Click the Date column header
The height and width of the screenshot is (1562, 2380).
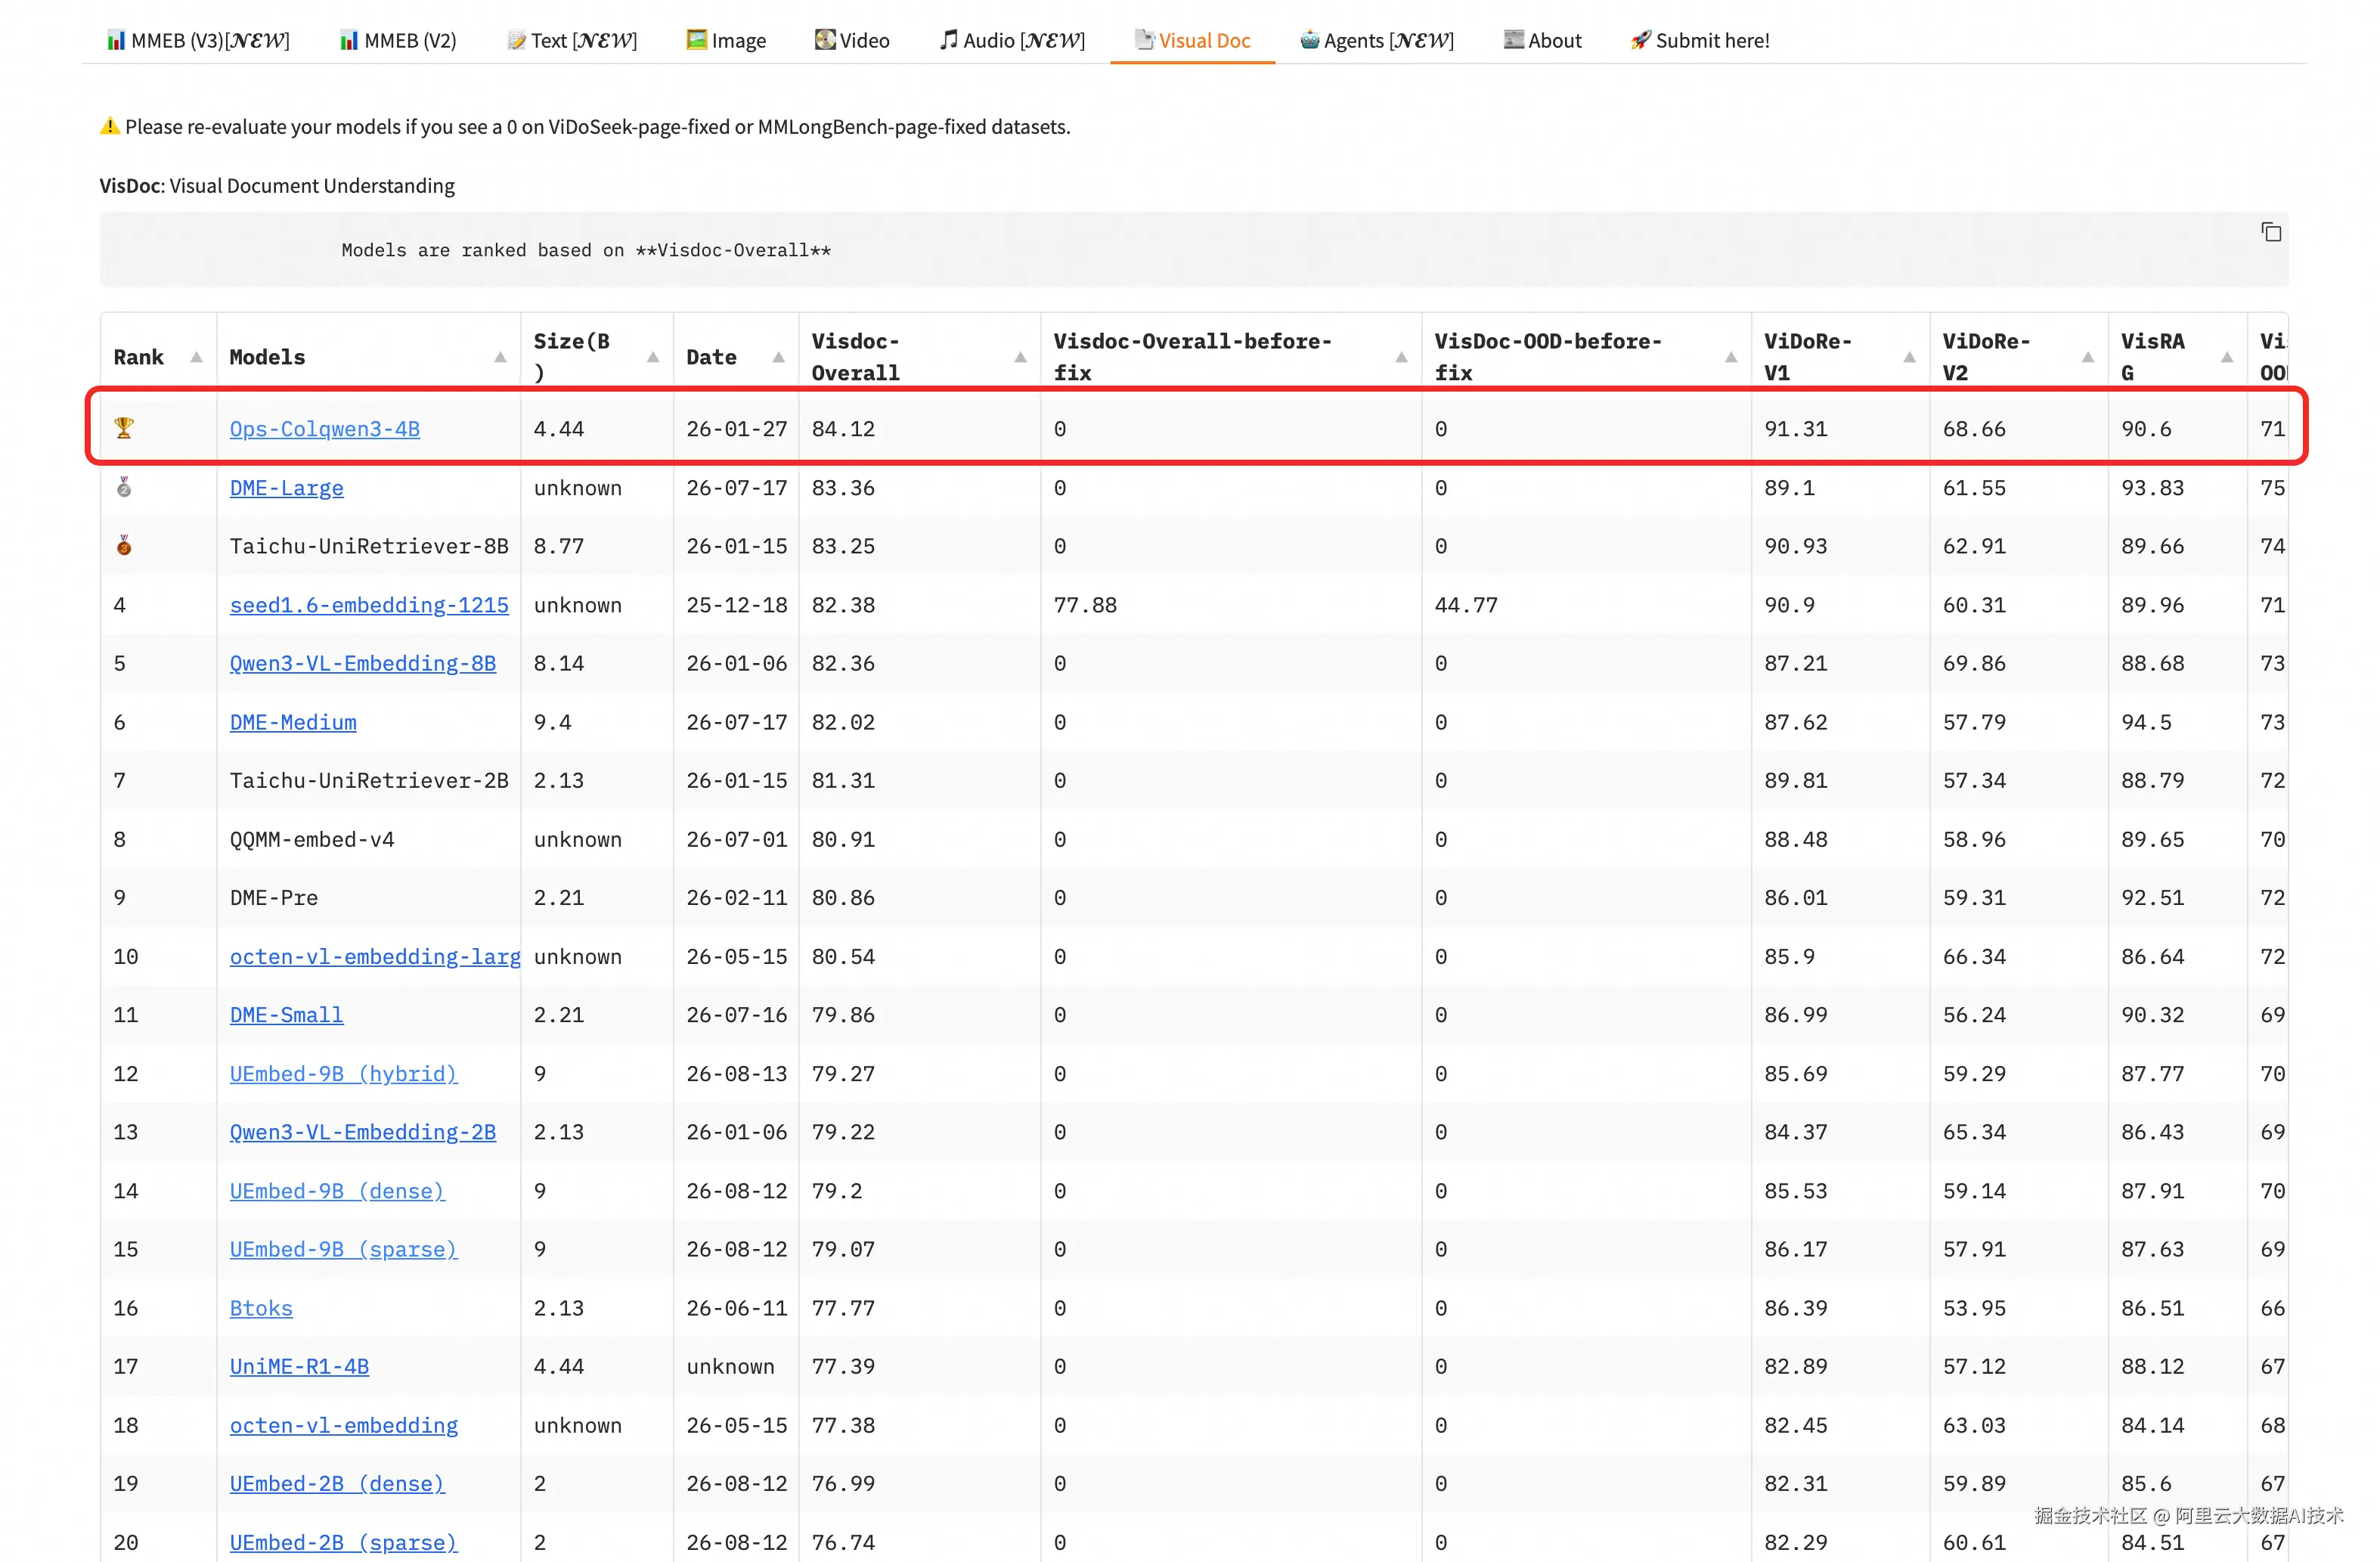736,357
